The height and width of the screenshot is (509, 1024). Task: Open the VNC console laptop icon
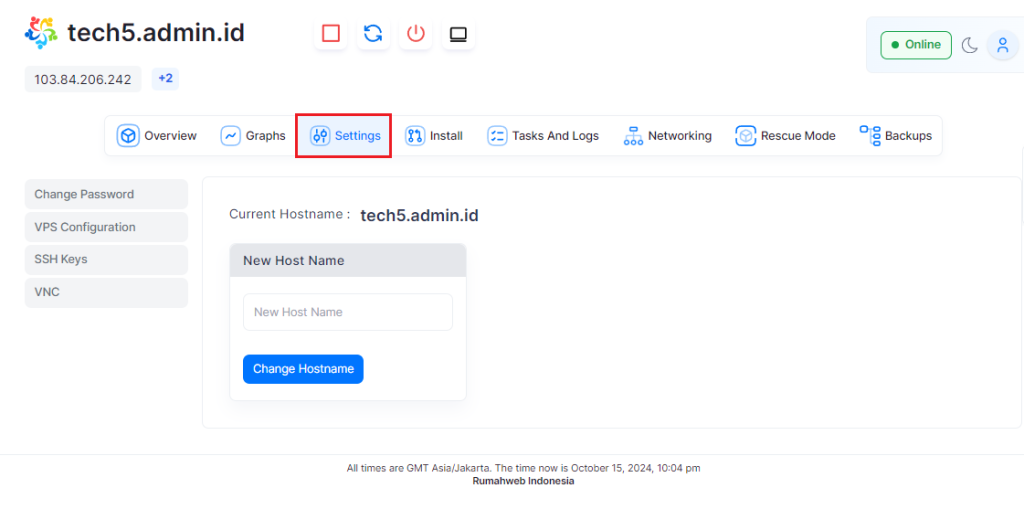pos(458,33)
